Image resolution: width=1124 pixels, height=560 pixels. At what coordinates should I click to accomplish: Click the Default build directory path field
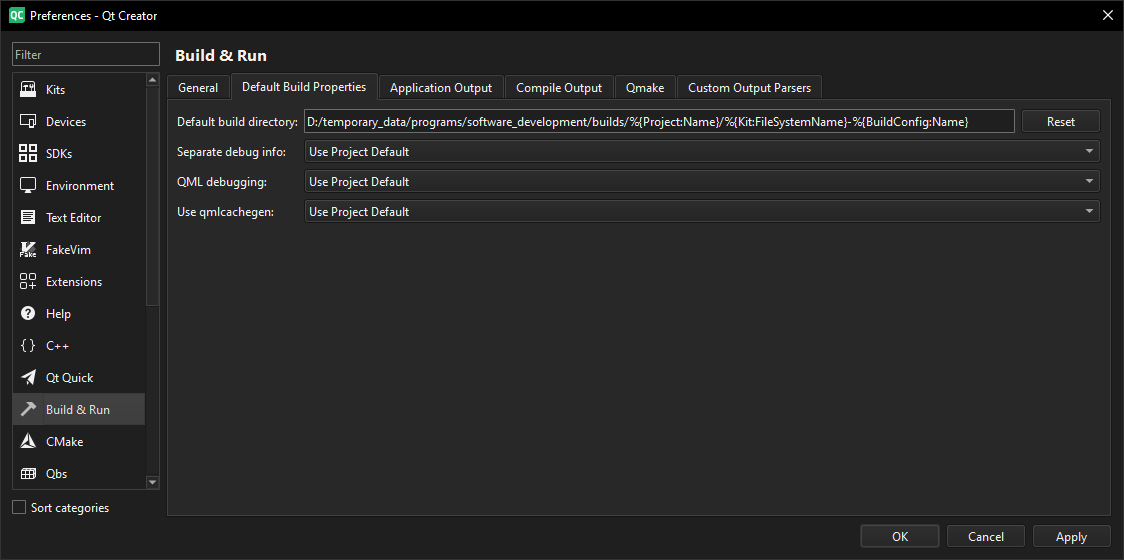click(x=659, y=121)
